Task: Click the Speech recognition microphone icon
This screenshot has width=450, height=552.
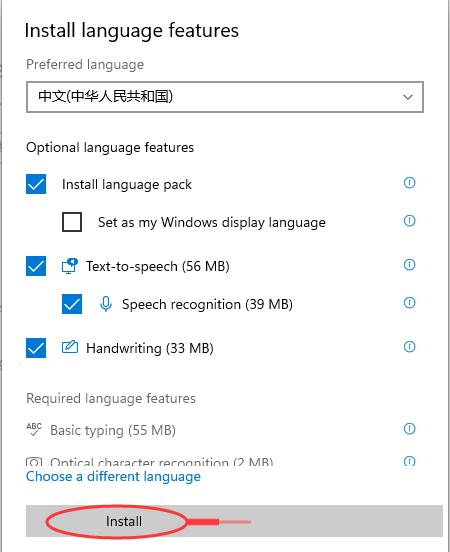Action: click(106, 304)
